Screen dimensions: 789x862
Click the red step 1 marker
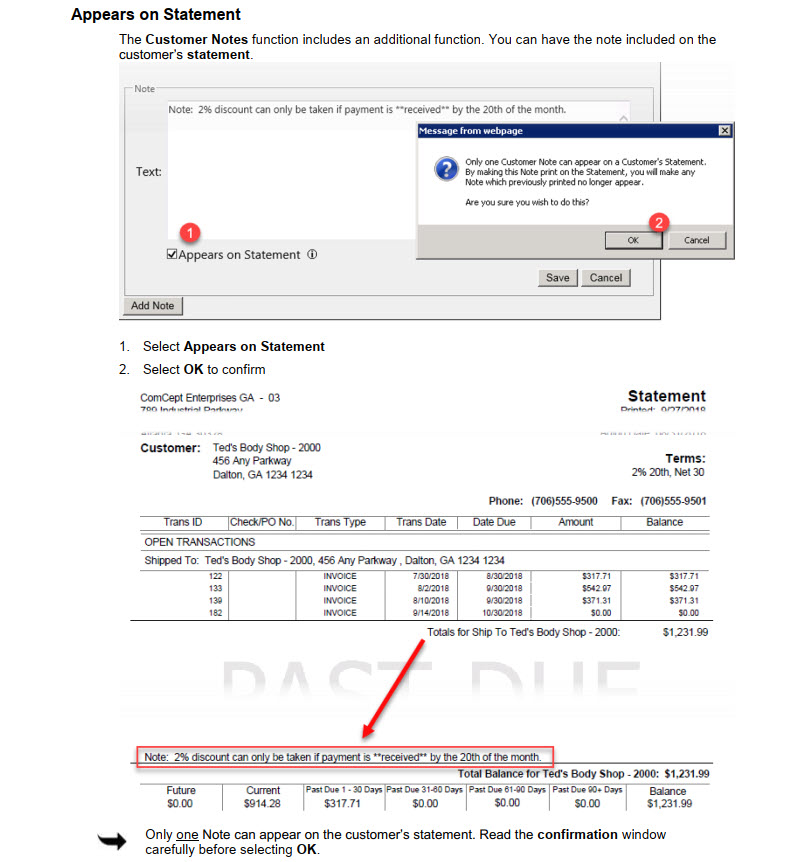click(190, 233)
